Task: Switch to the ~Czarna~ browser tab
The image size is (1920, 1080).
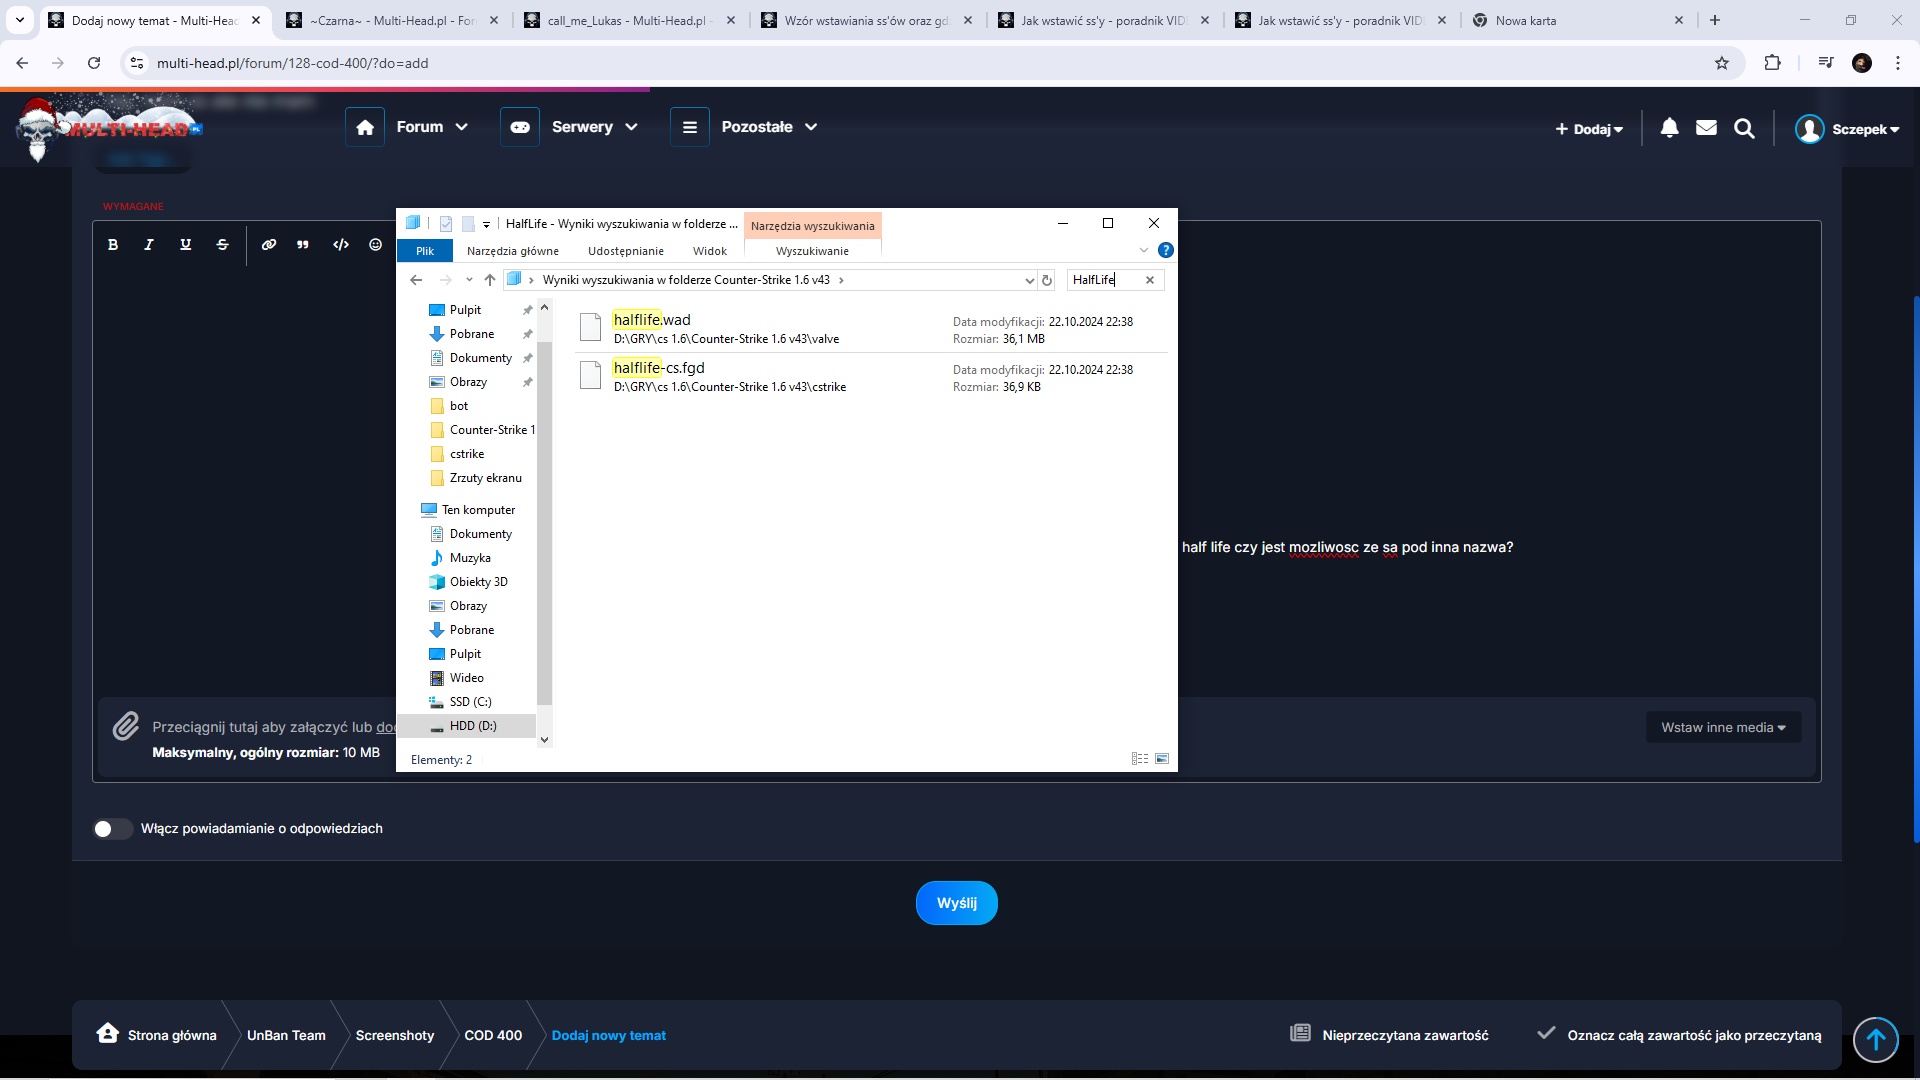Action: (390, 20)
